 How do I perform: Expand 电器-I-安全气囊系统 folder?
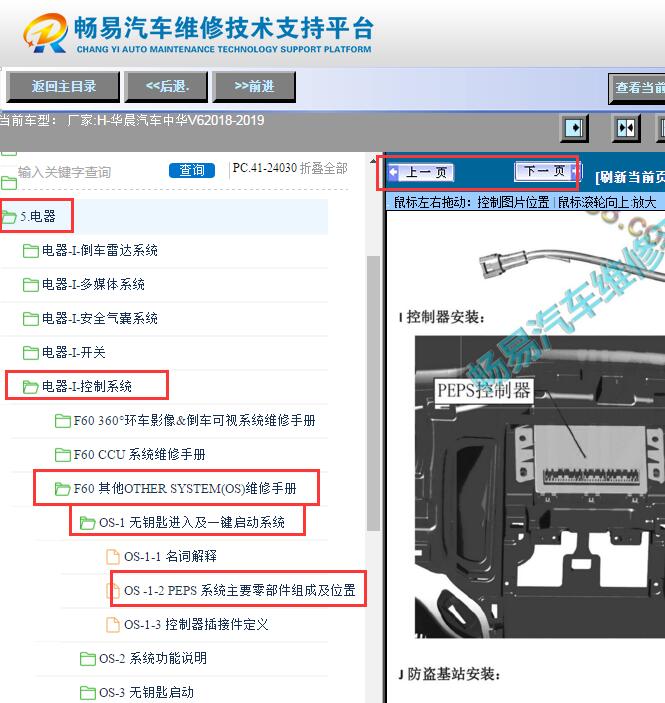(x=100, y=318)
